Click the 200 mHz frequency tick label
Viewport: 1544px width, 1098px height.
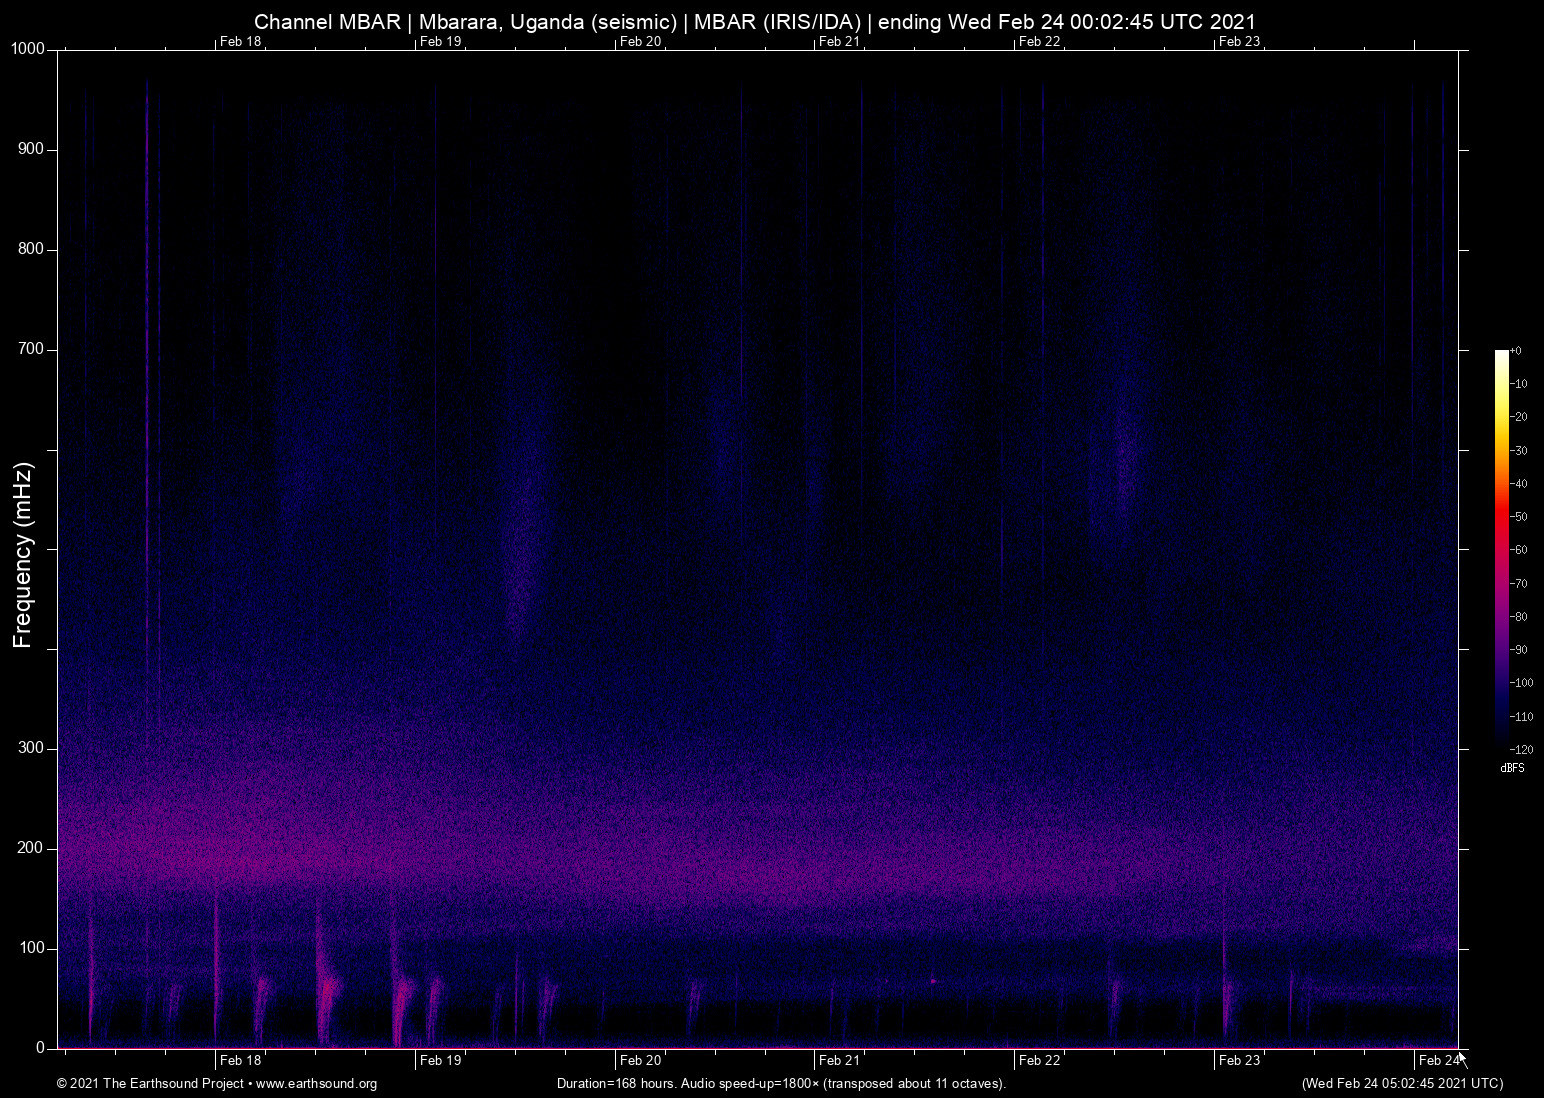click(30, 846)
